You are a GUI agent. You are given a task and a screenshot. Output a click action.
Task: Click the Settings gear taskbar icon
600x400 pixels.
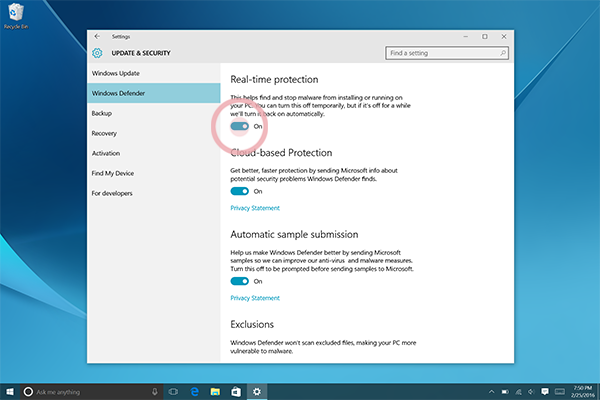click(x=257, y=392)
